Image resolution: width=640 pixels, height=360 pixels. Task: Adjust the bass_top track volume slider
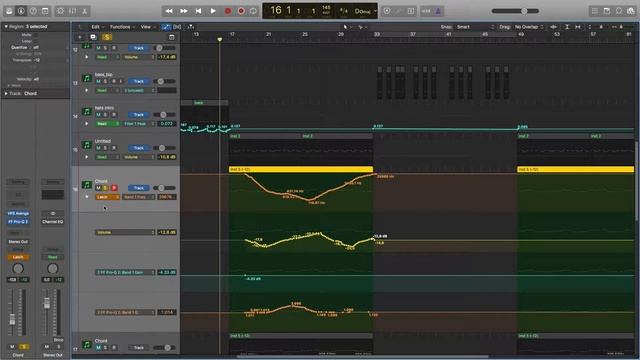click(164, 81)
